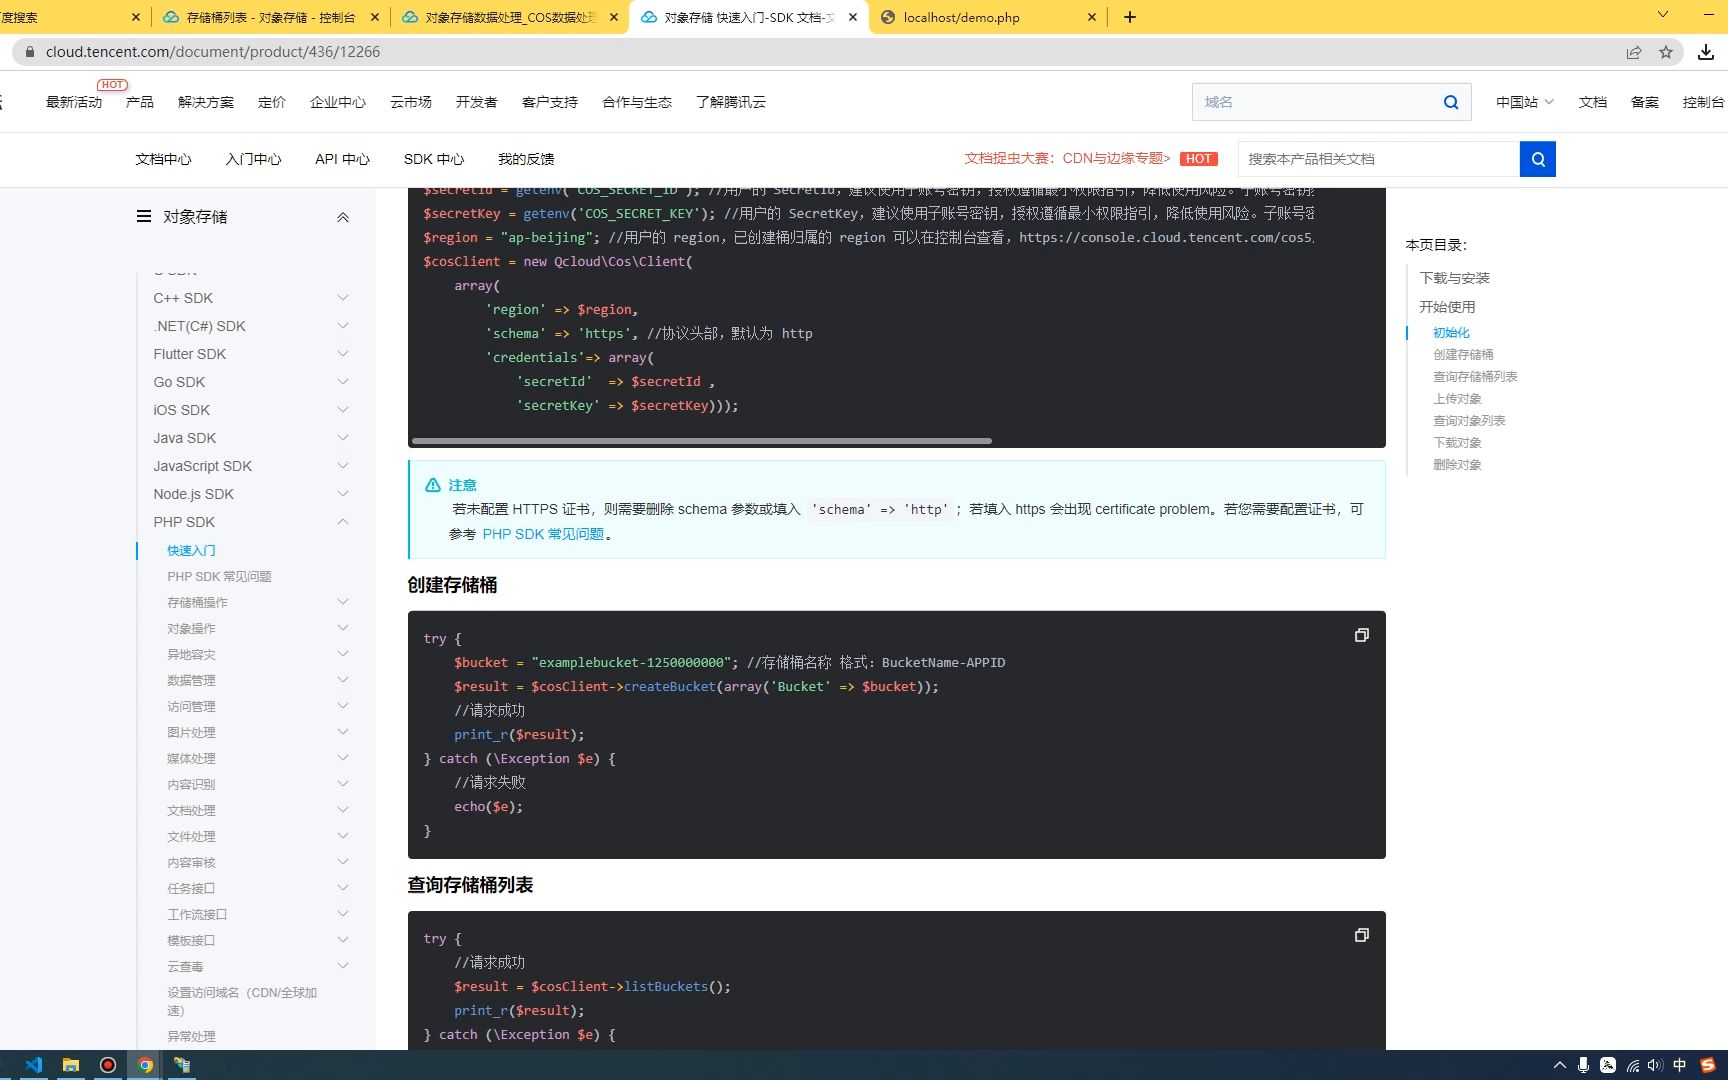Select 快速入门 in the sidebar
Viewport: 1728px width, 1080px height.
(191, 550)
